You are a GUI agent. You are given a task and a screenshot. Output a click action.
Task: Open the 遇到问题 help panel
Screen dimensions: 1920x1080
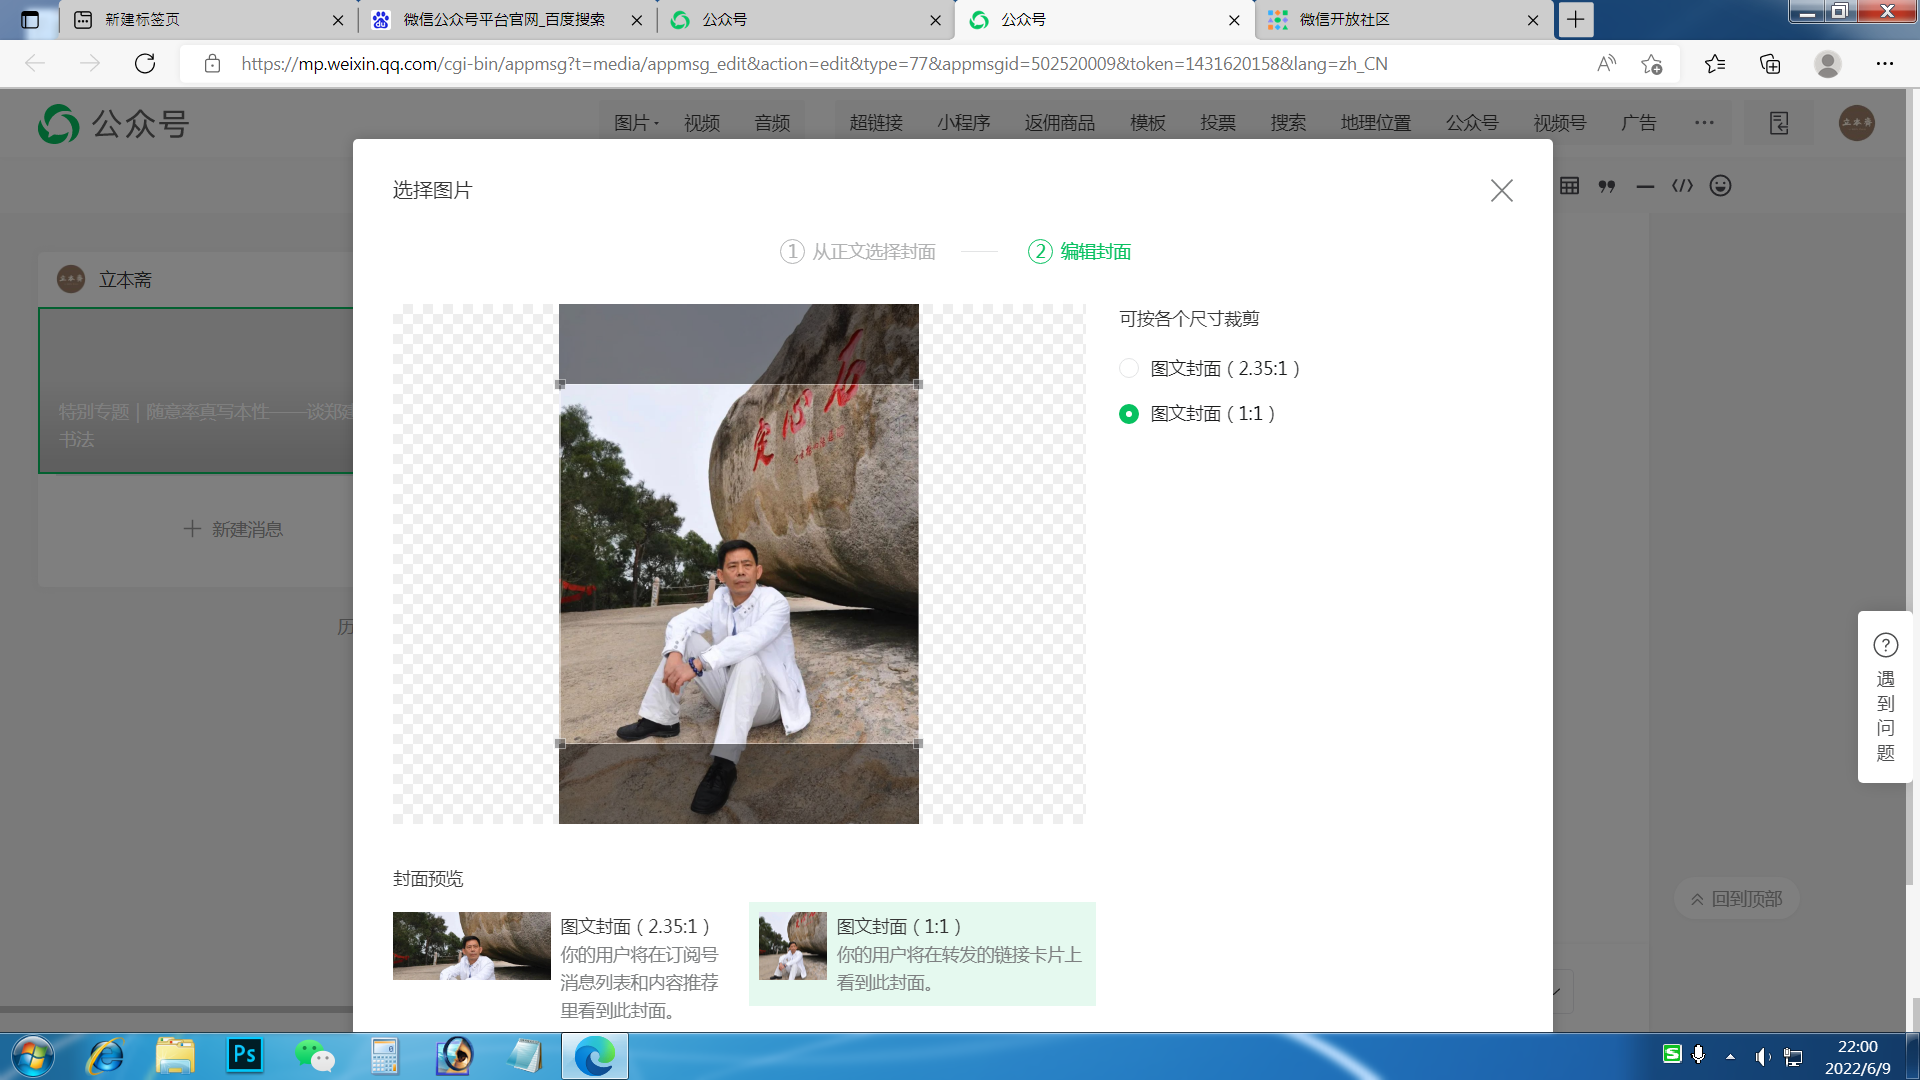[x=1885, y=697]
